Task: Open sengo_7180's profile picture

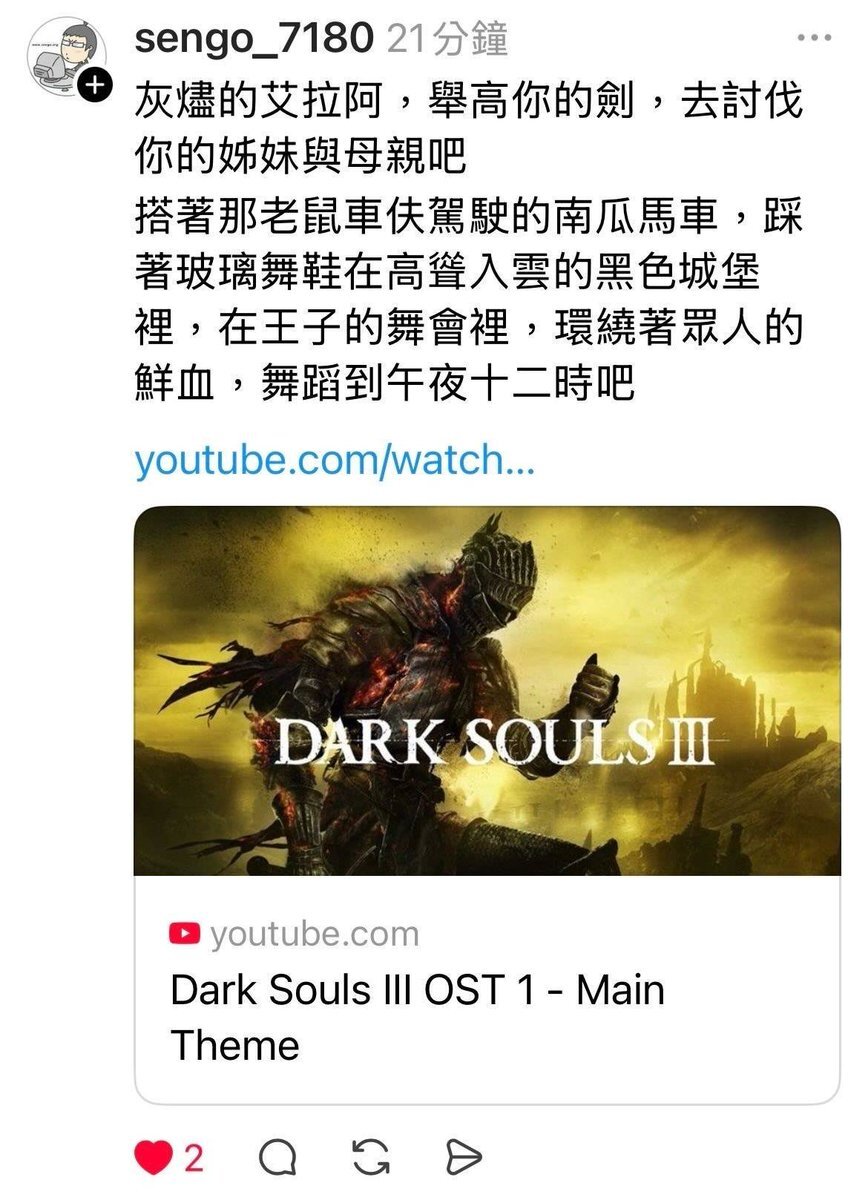Action: [x=66, y=58]
